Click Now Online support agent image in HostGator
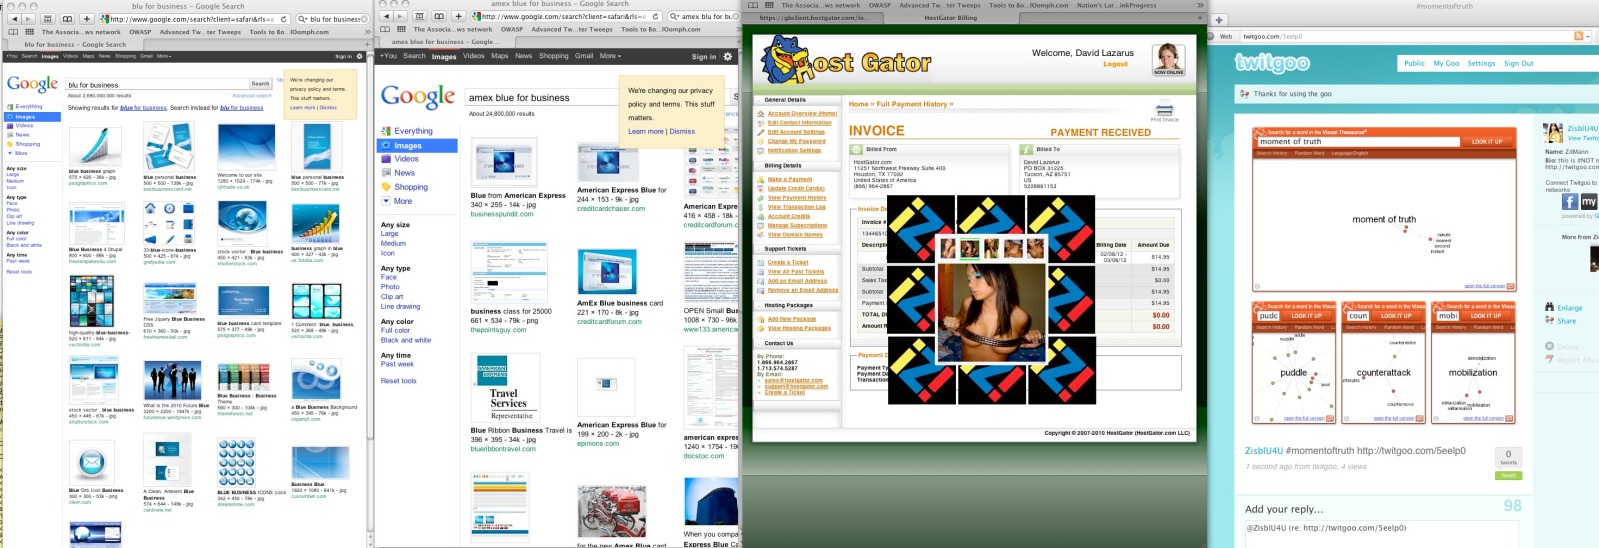The image size is (1599, 548). pyautogui.click(x=1168, y=60)
